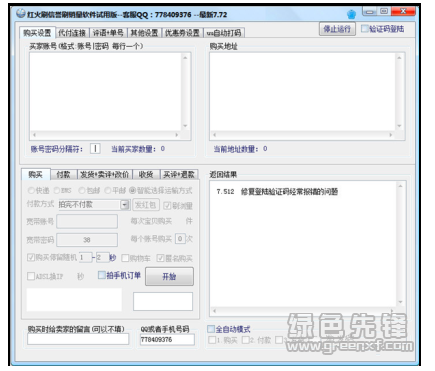Screen dimensions: 435x371
Task: Switch to the 代付连接 tab
Action: click(72, 33)
